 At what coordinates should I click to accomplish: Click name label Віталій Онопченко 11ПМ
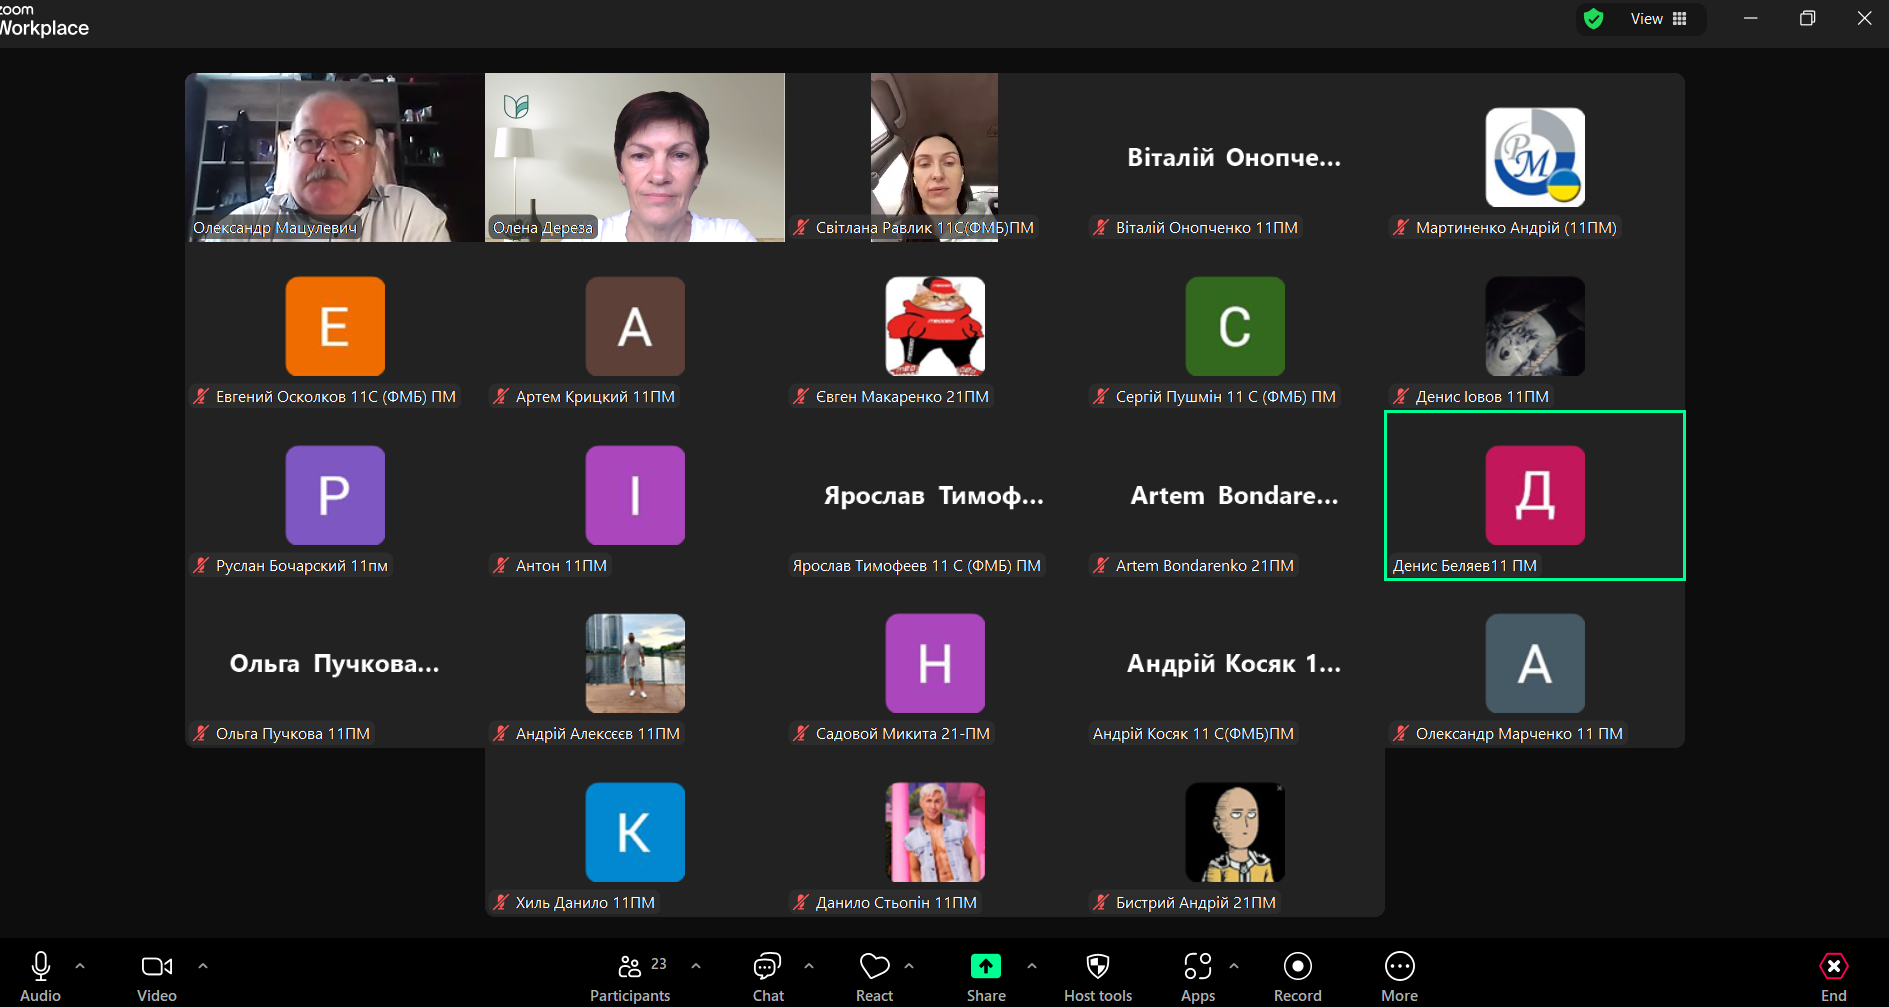1207,228
